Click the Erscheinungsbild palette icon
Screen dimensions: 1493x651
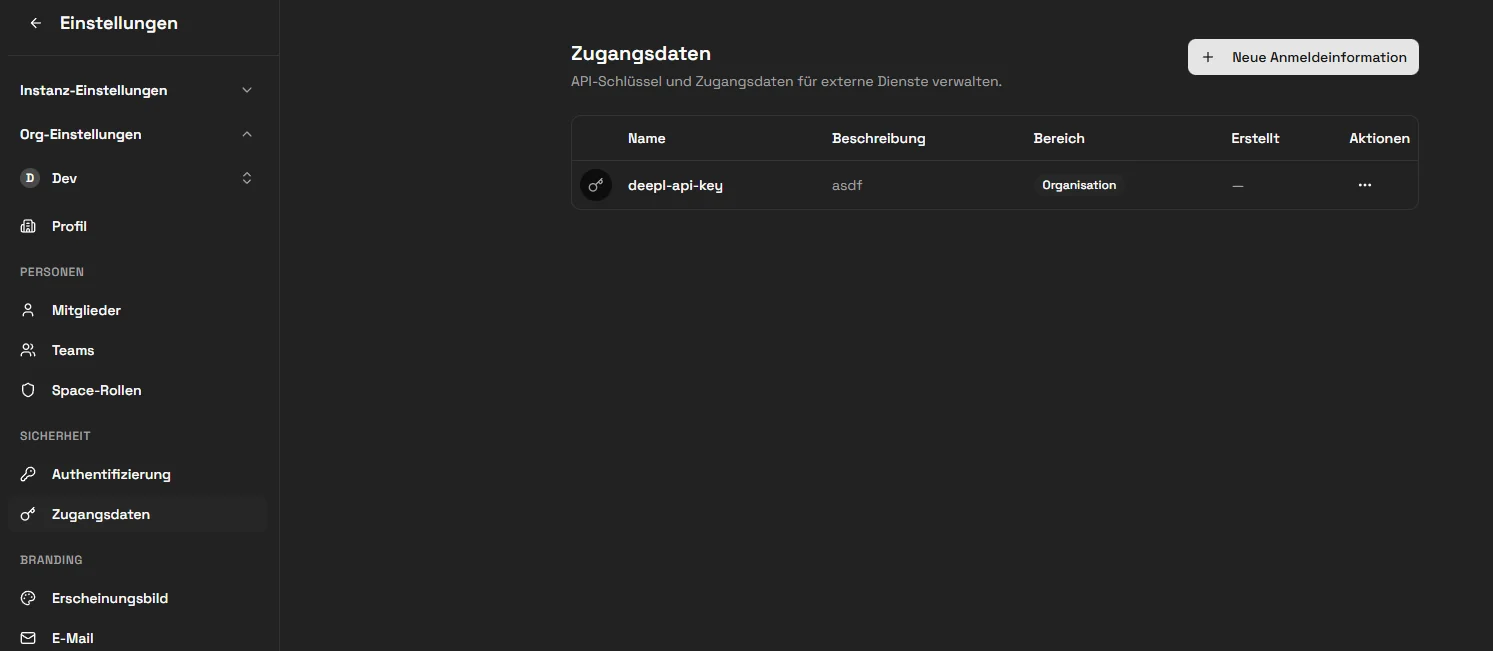pyautogui.click(x=28, y=598)
